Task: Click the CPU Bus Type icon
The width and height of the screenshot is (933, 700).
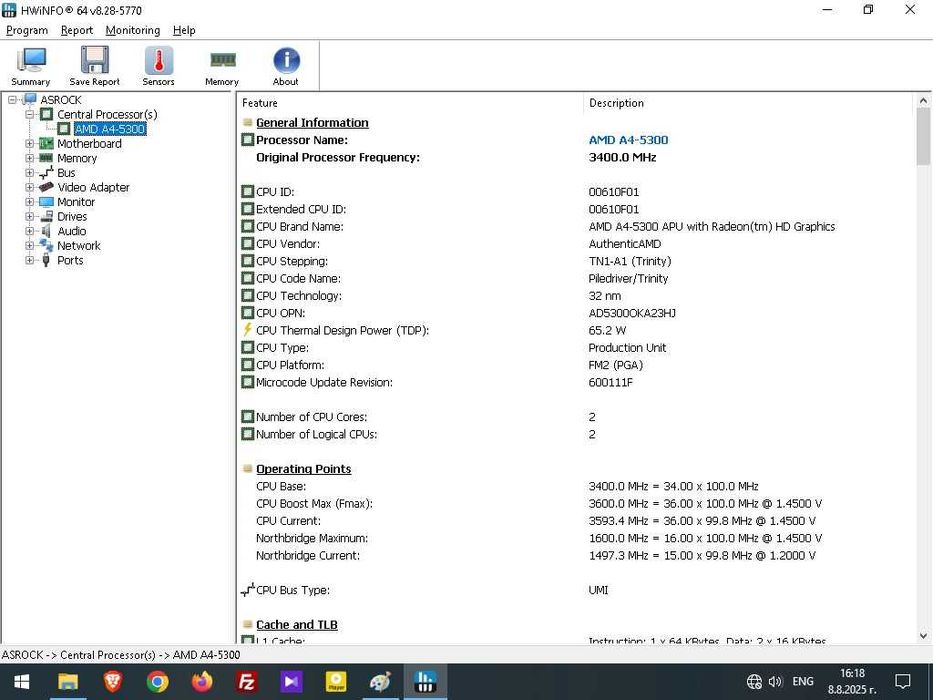Action: coord(248,590)
